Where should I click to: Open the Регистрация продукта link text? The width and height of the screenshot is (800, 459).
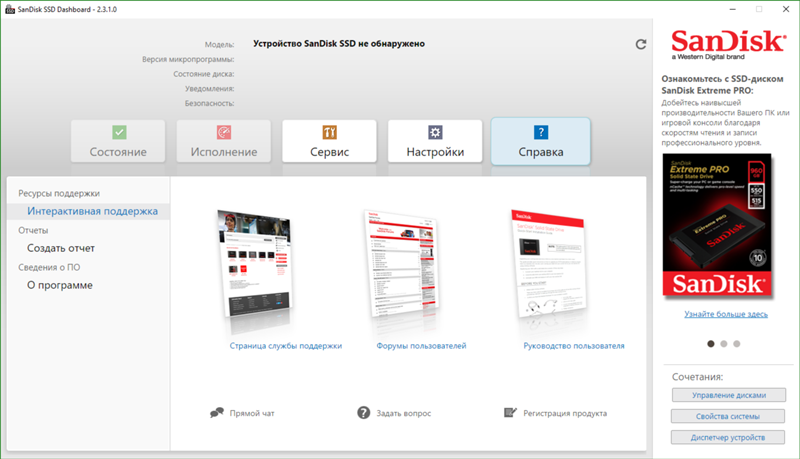(x=565, y=413)
